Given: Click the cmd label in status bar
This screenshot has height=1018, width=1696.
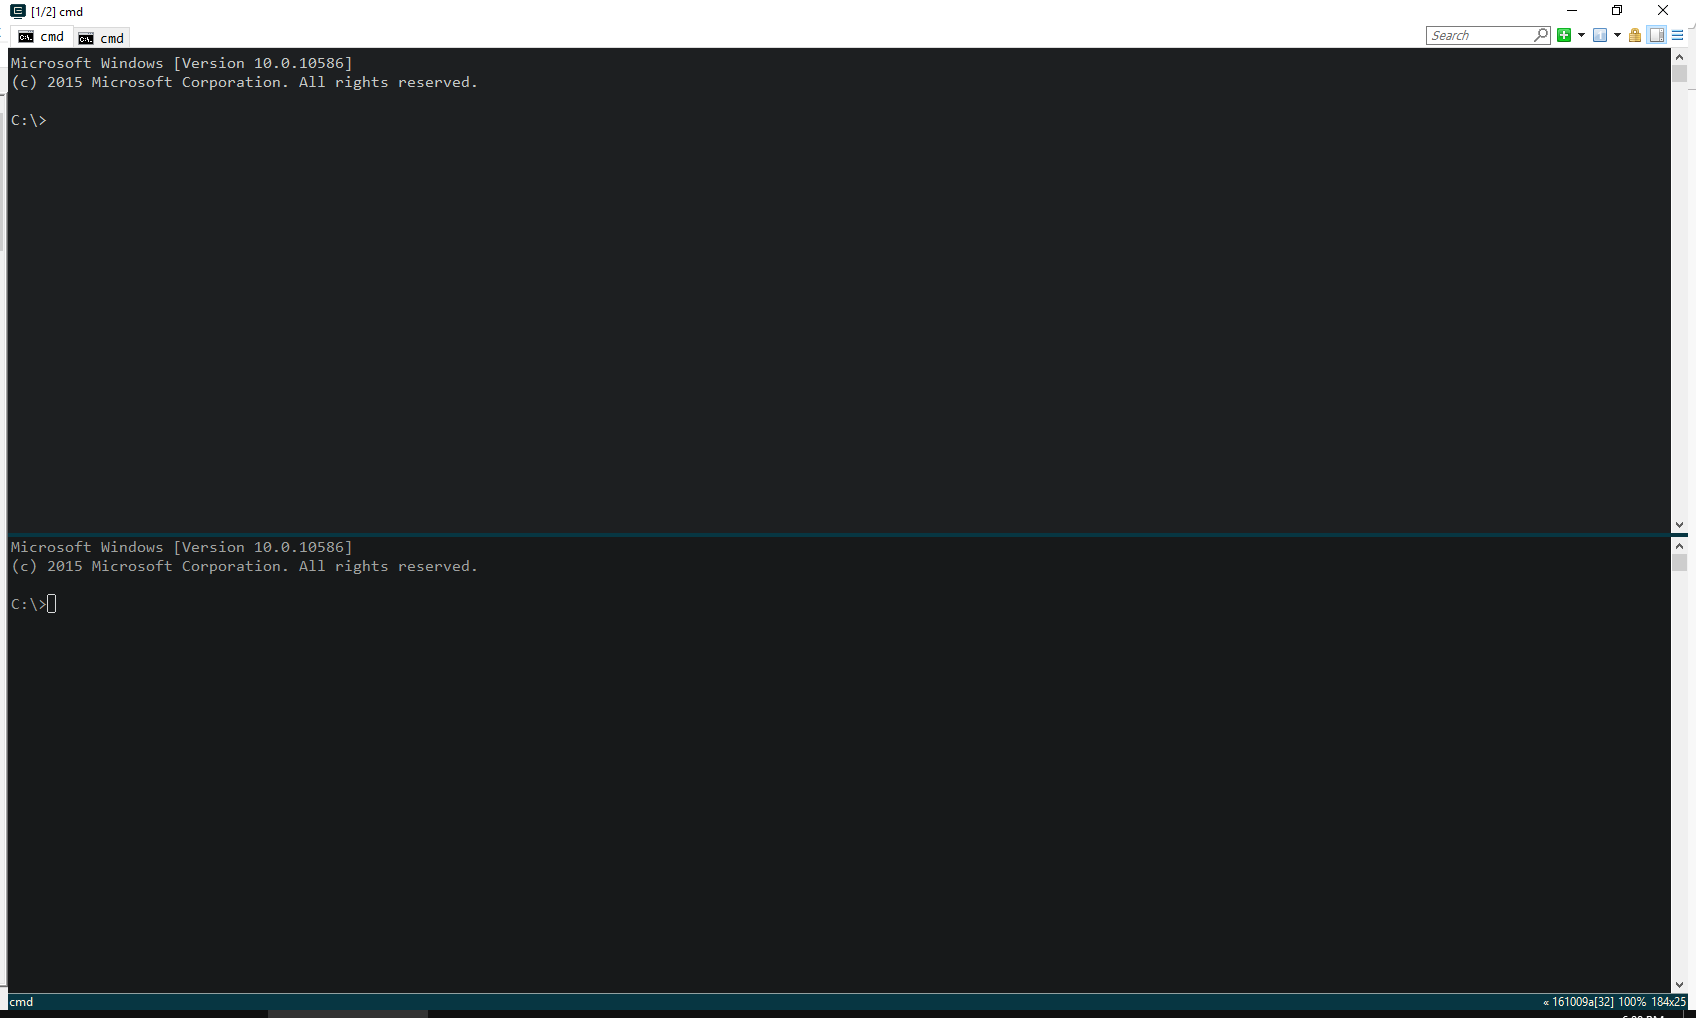Looking at the screenshot, I should (21, 1002).
